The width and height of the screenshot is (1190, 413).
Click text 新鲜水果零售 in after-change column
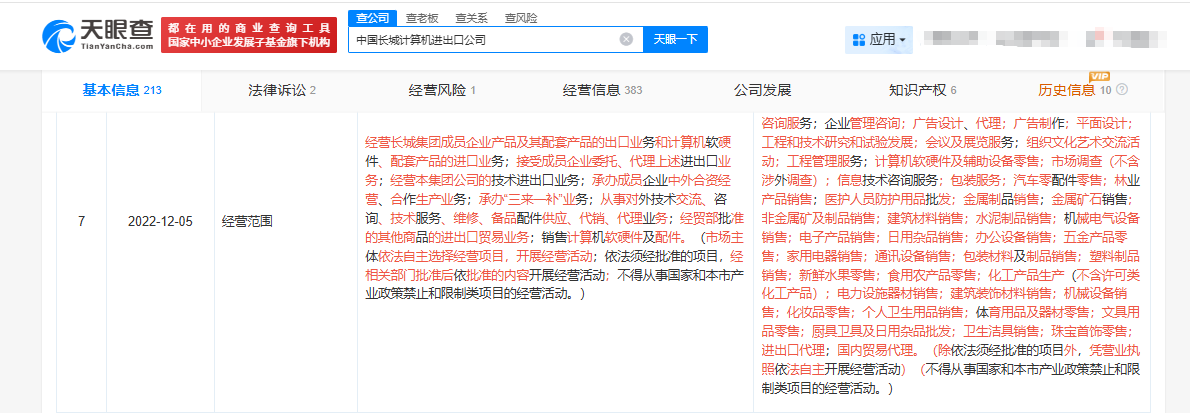pyautogui.click(x=833, y=274)
